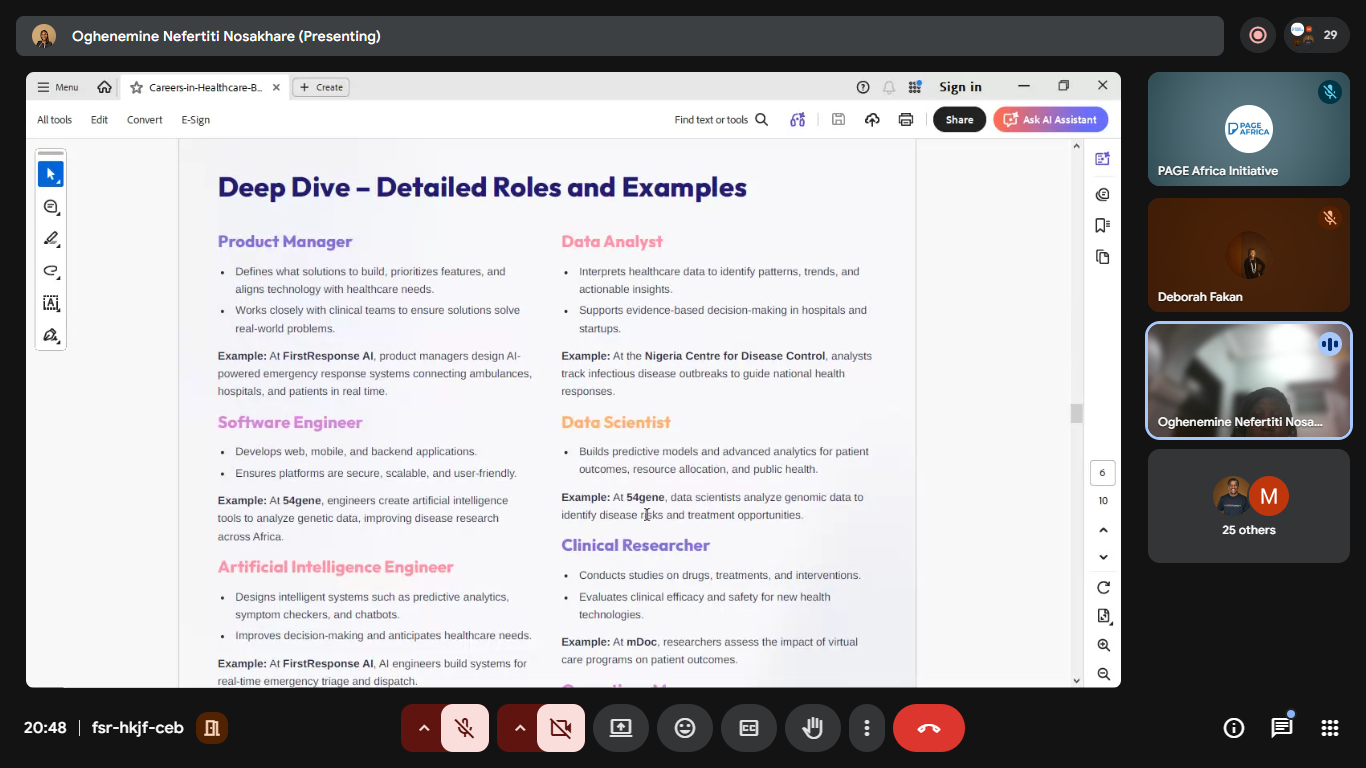Click Sign in in Acrobat
Image resolution: width=1366 pixels, height=768 pixels.
[x=960, y=87]
